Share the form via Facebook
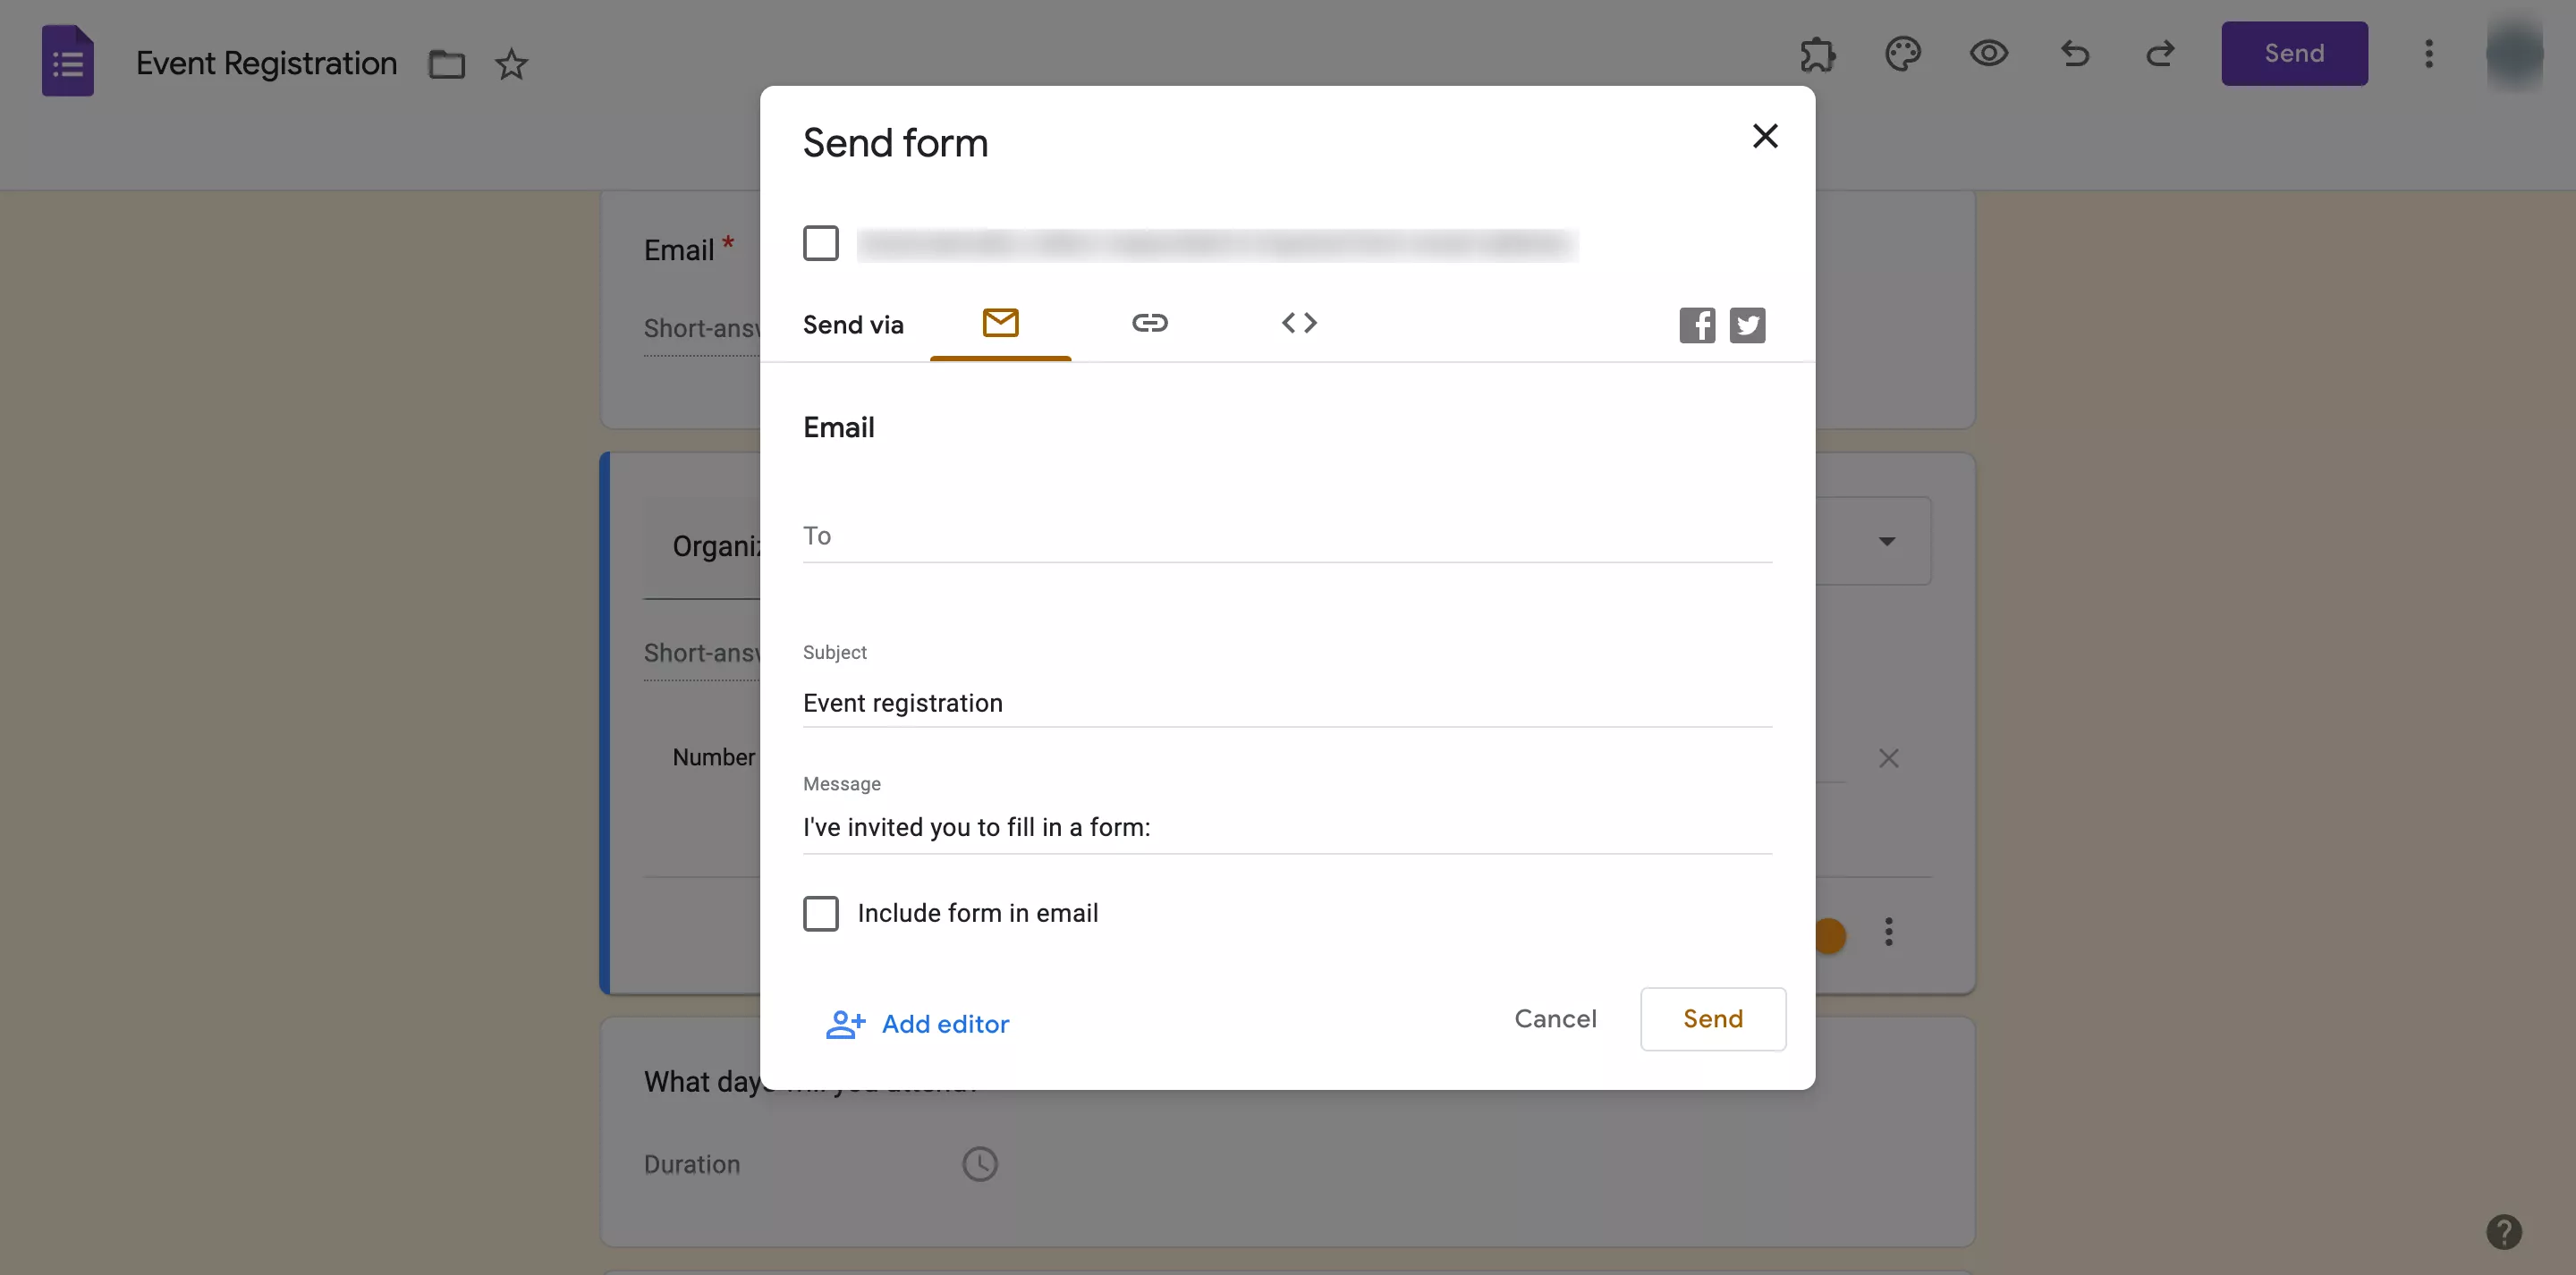This screenshot has height=1275, width=2576. coord(1697,325)
